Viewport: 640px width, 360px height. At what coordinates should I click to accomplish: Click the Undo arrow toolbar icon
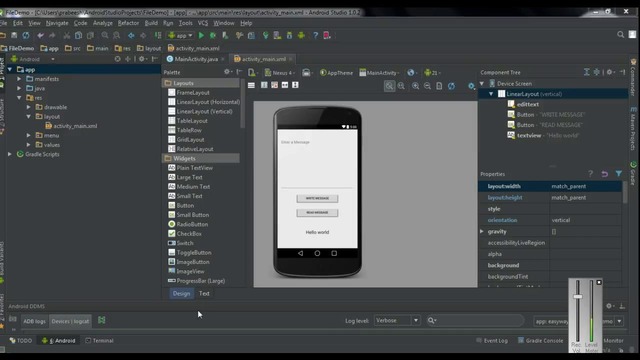pos(40,36)
